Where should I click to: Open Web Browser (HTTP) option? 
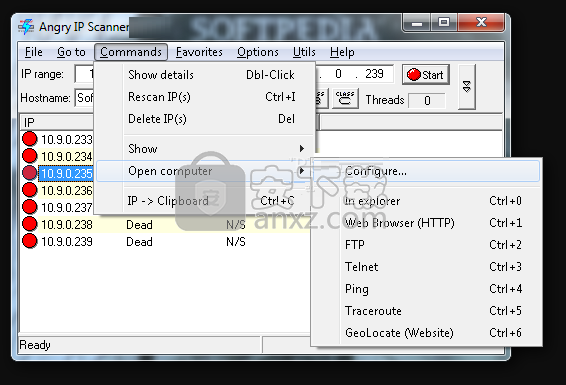click(x=426, y=223)
